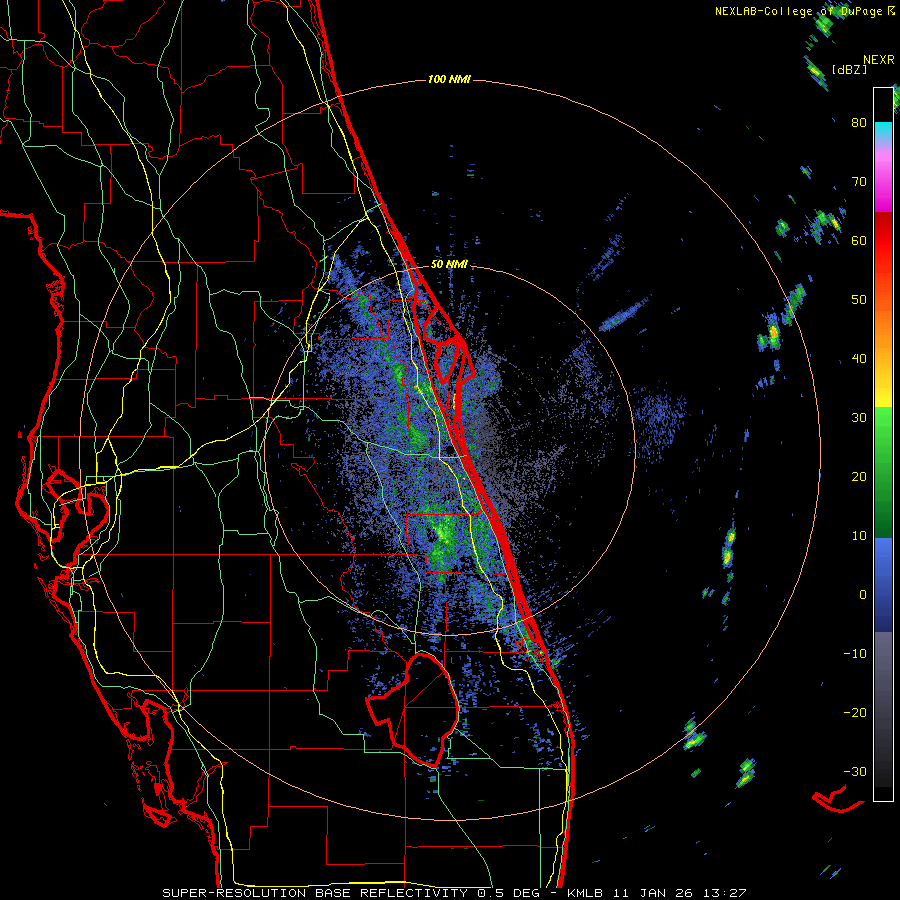Click "SUPER-RESOLUTION BASE REFLECTIVITY" in the bottom caption
This screenshot has width=900, height=900.
(x=315, y=893)
